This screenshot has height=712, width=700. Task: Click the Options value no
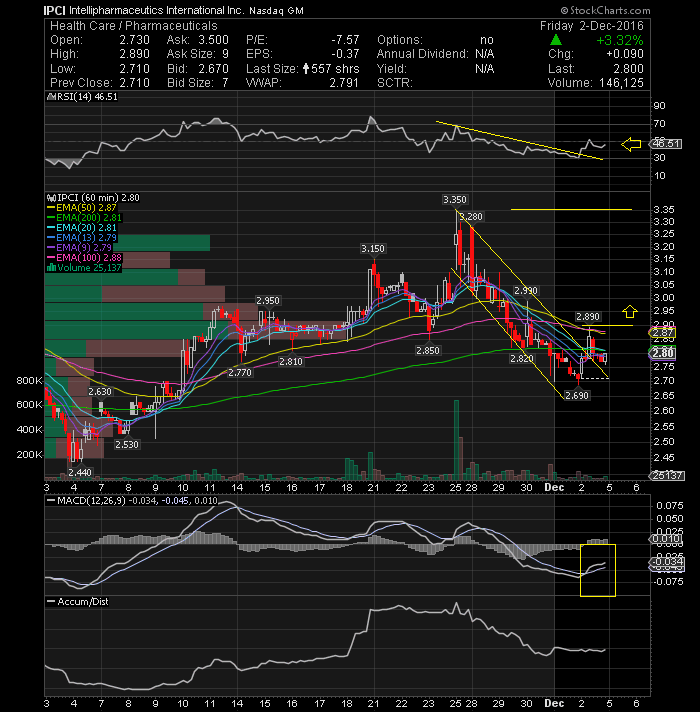pyautogui.click(x=487, y=40)
